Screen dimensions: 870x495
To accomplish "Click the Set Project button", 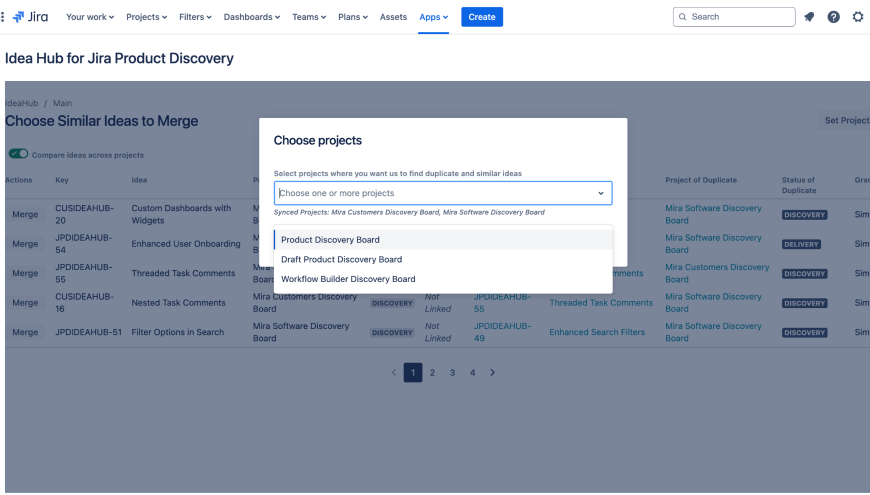I will pyautogui.click(x=846, y=120).
